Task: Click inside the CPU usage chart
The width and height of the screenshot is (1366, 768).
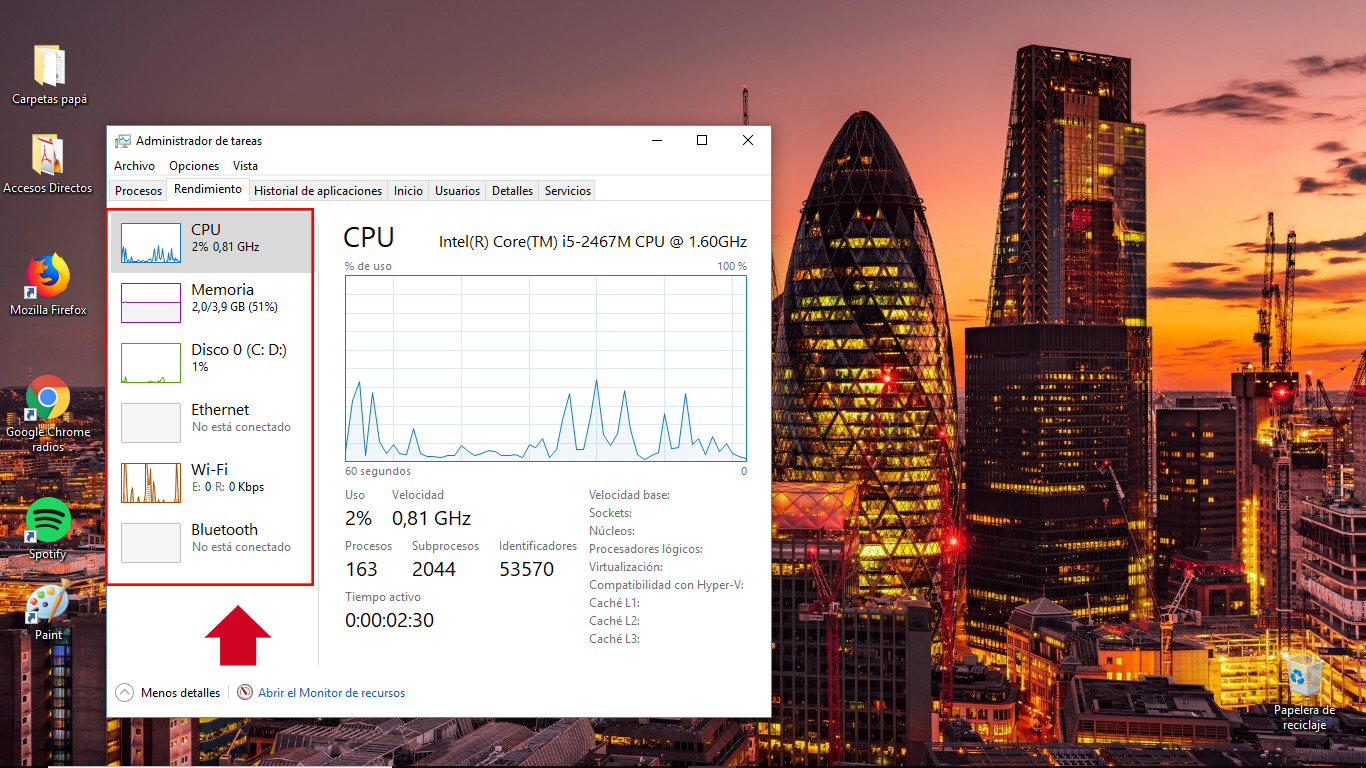Action: pos(545,370)
